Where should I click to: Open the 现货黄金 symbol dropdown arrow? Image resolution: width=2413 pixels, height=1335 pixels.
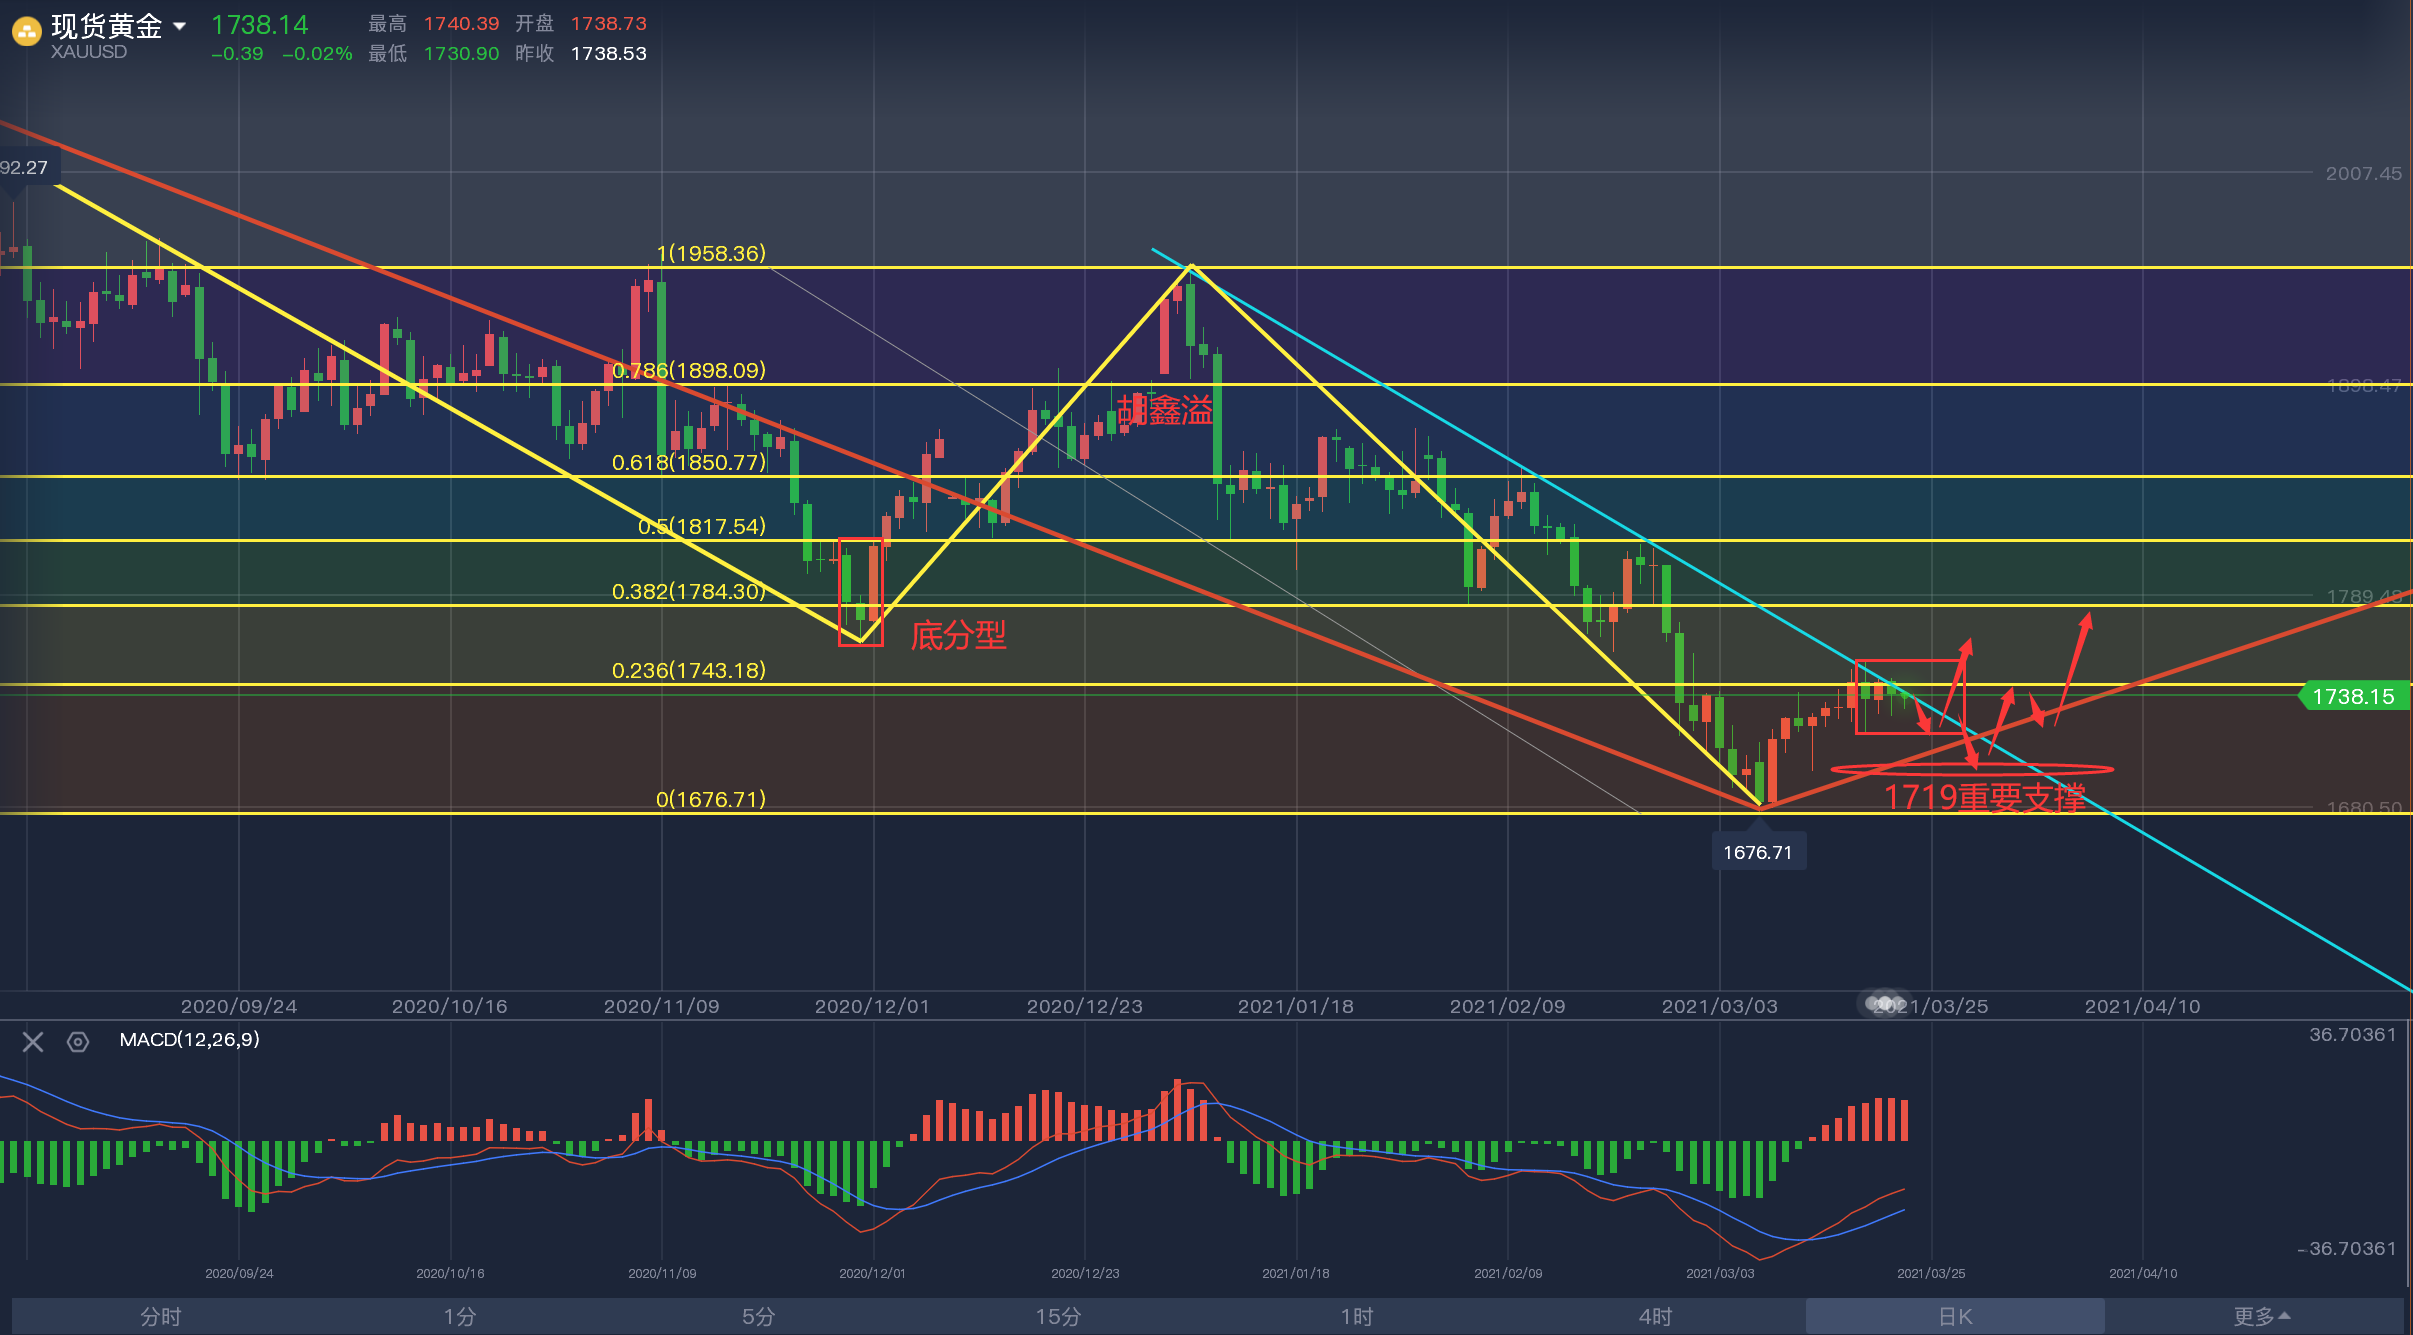(180, 26)
